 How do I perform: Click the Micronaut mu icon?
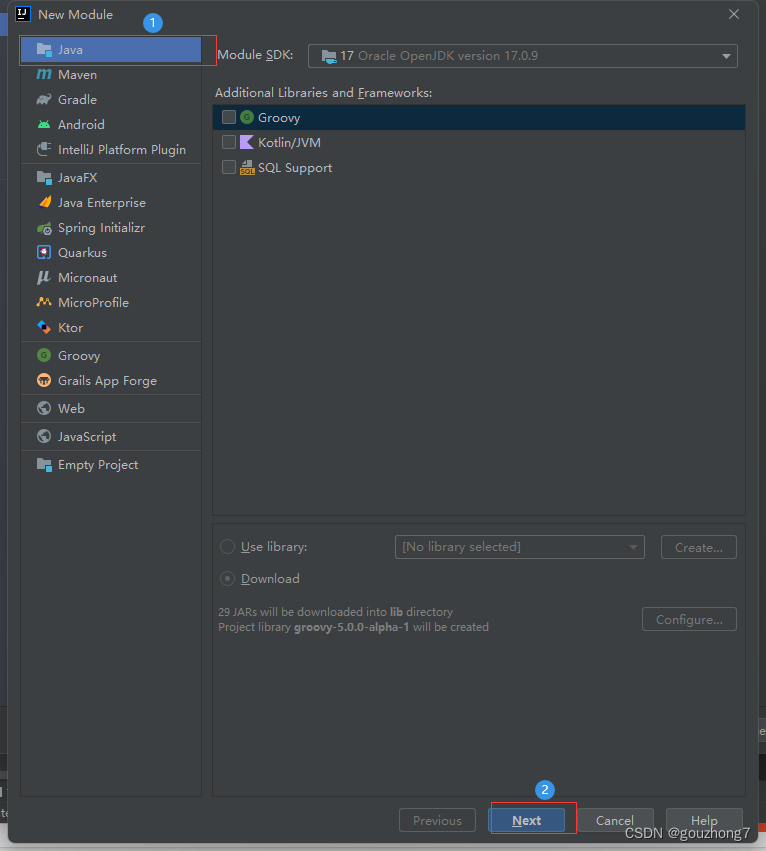44,277
